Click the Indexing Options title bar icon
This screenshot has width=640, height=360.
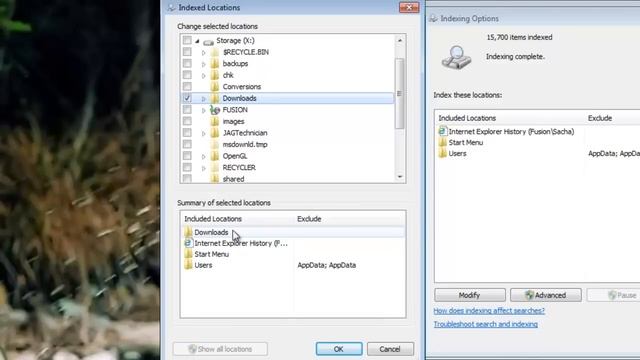433,18
